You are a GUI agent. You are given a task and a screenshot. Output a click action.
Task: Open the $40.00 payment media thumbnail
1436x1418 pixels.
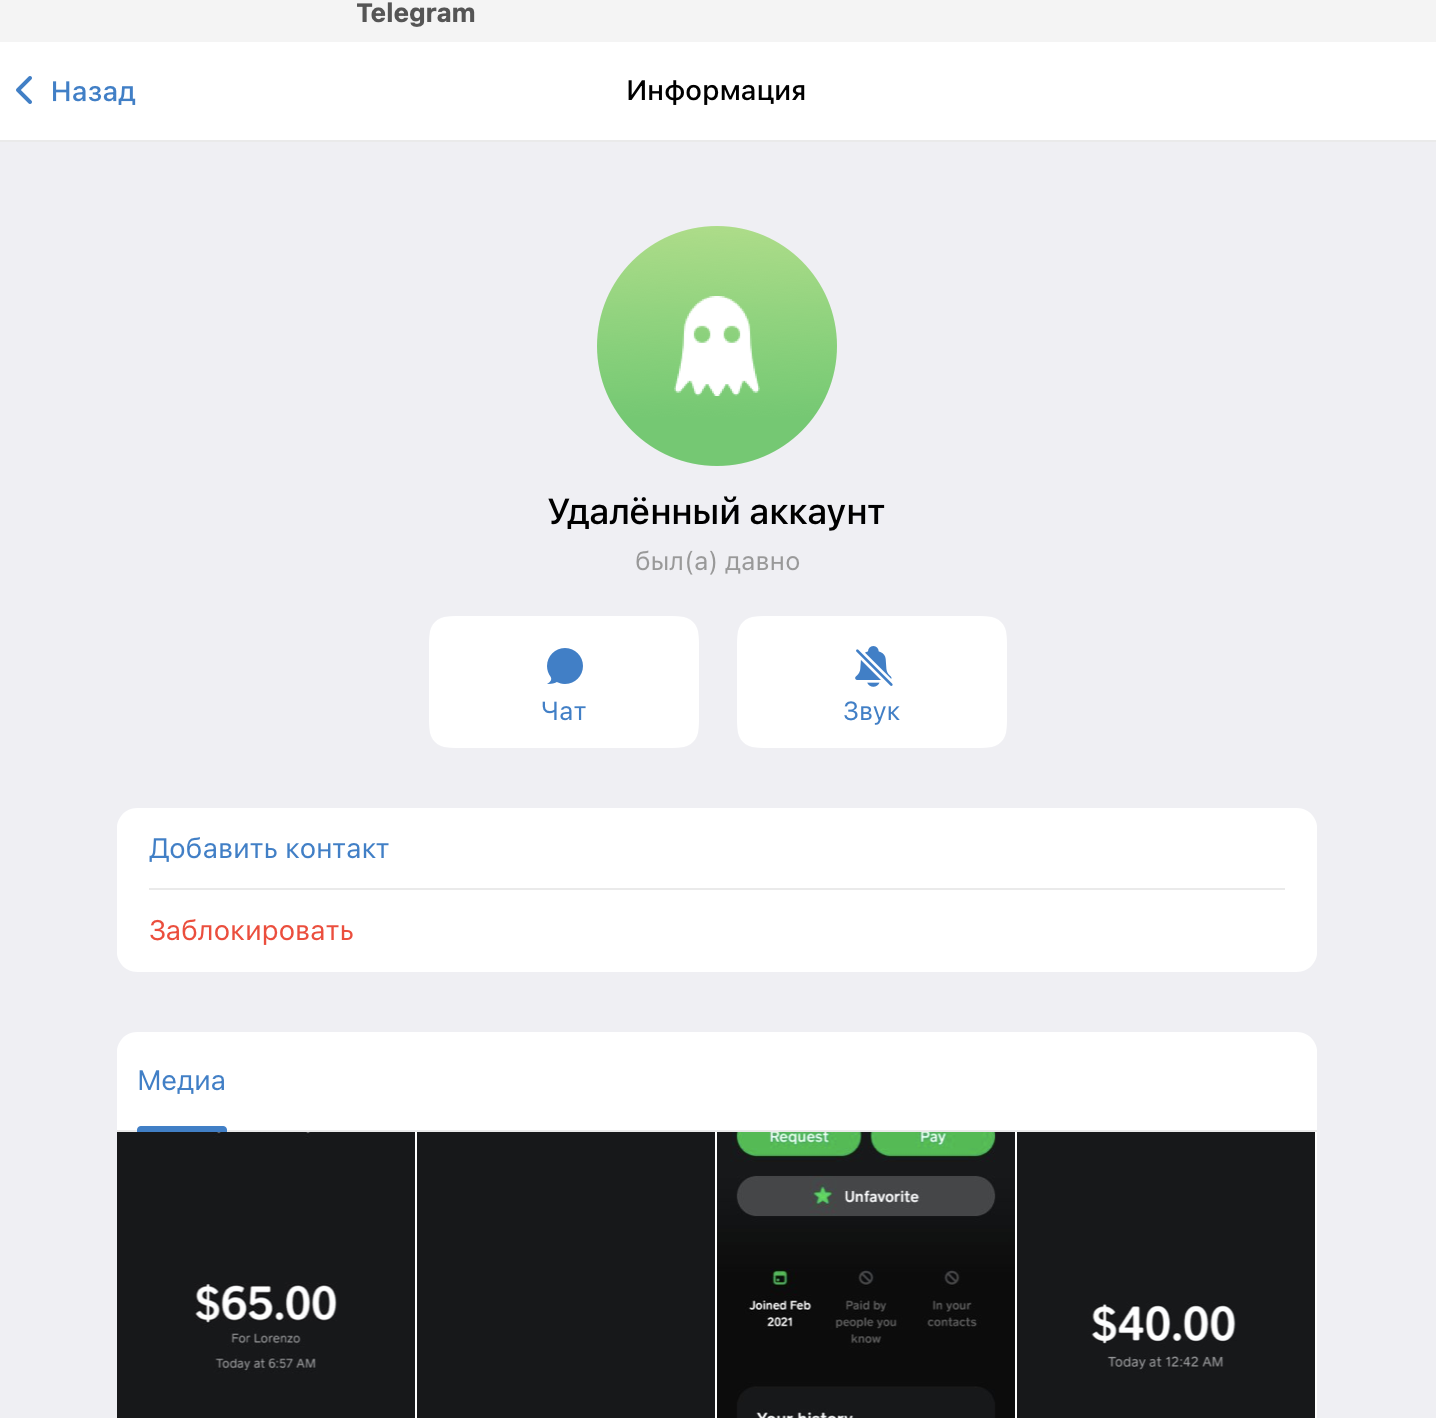click(x=1166, y=1275)
